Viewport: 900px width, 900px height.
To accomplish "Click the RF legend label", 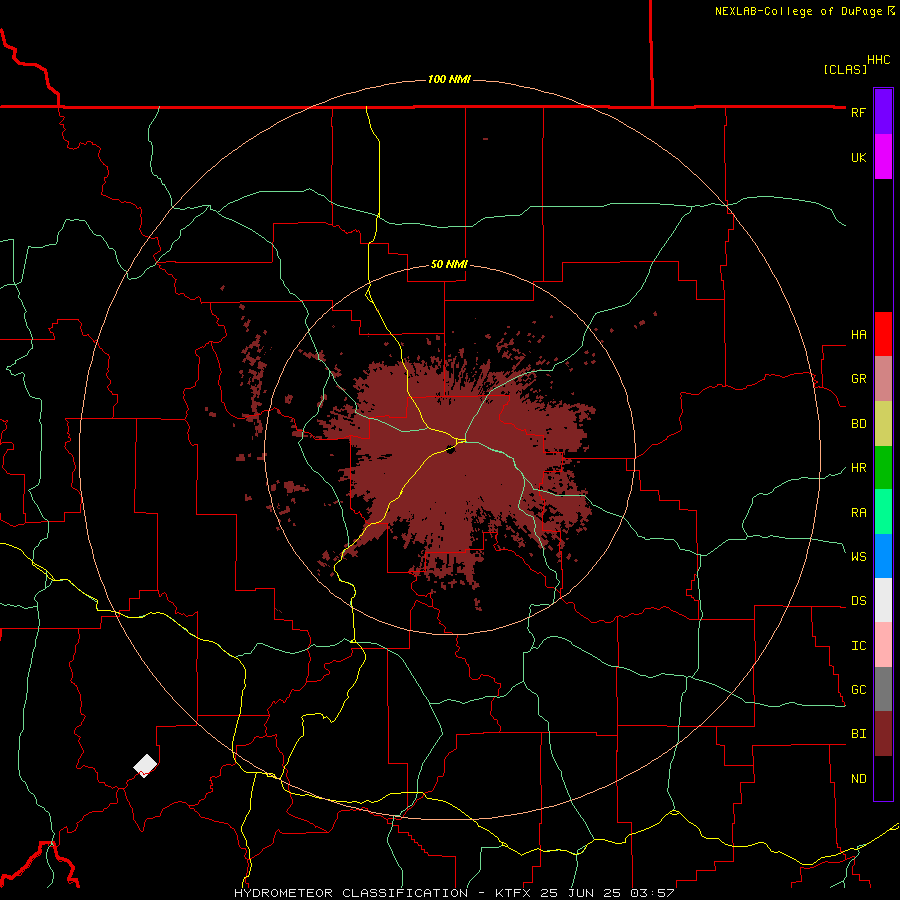I will (858, 112).
